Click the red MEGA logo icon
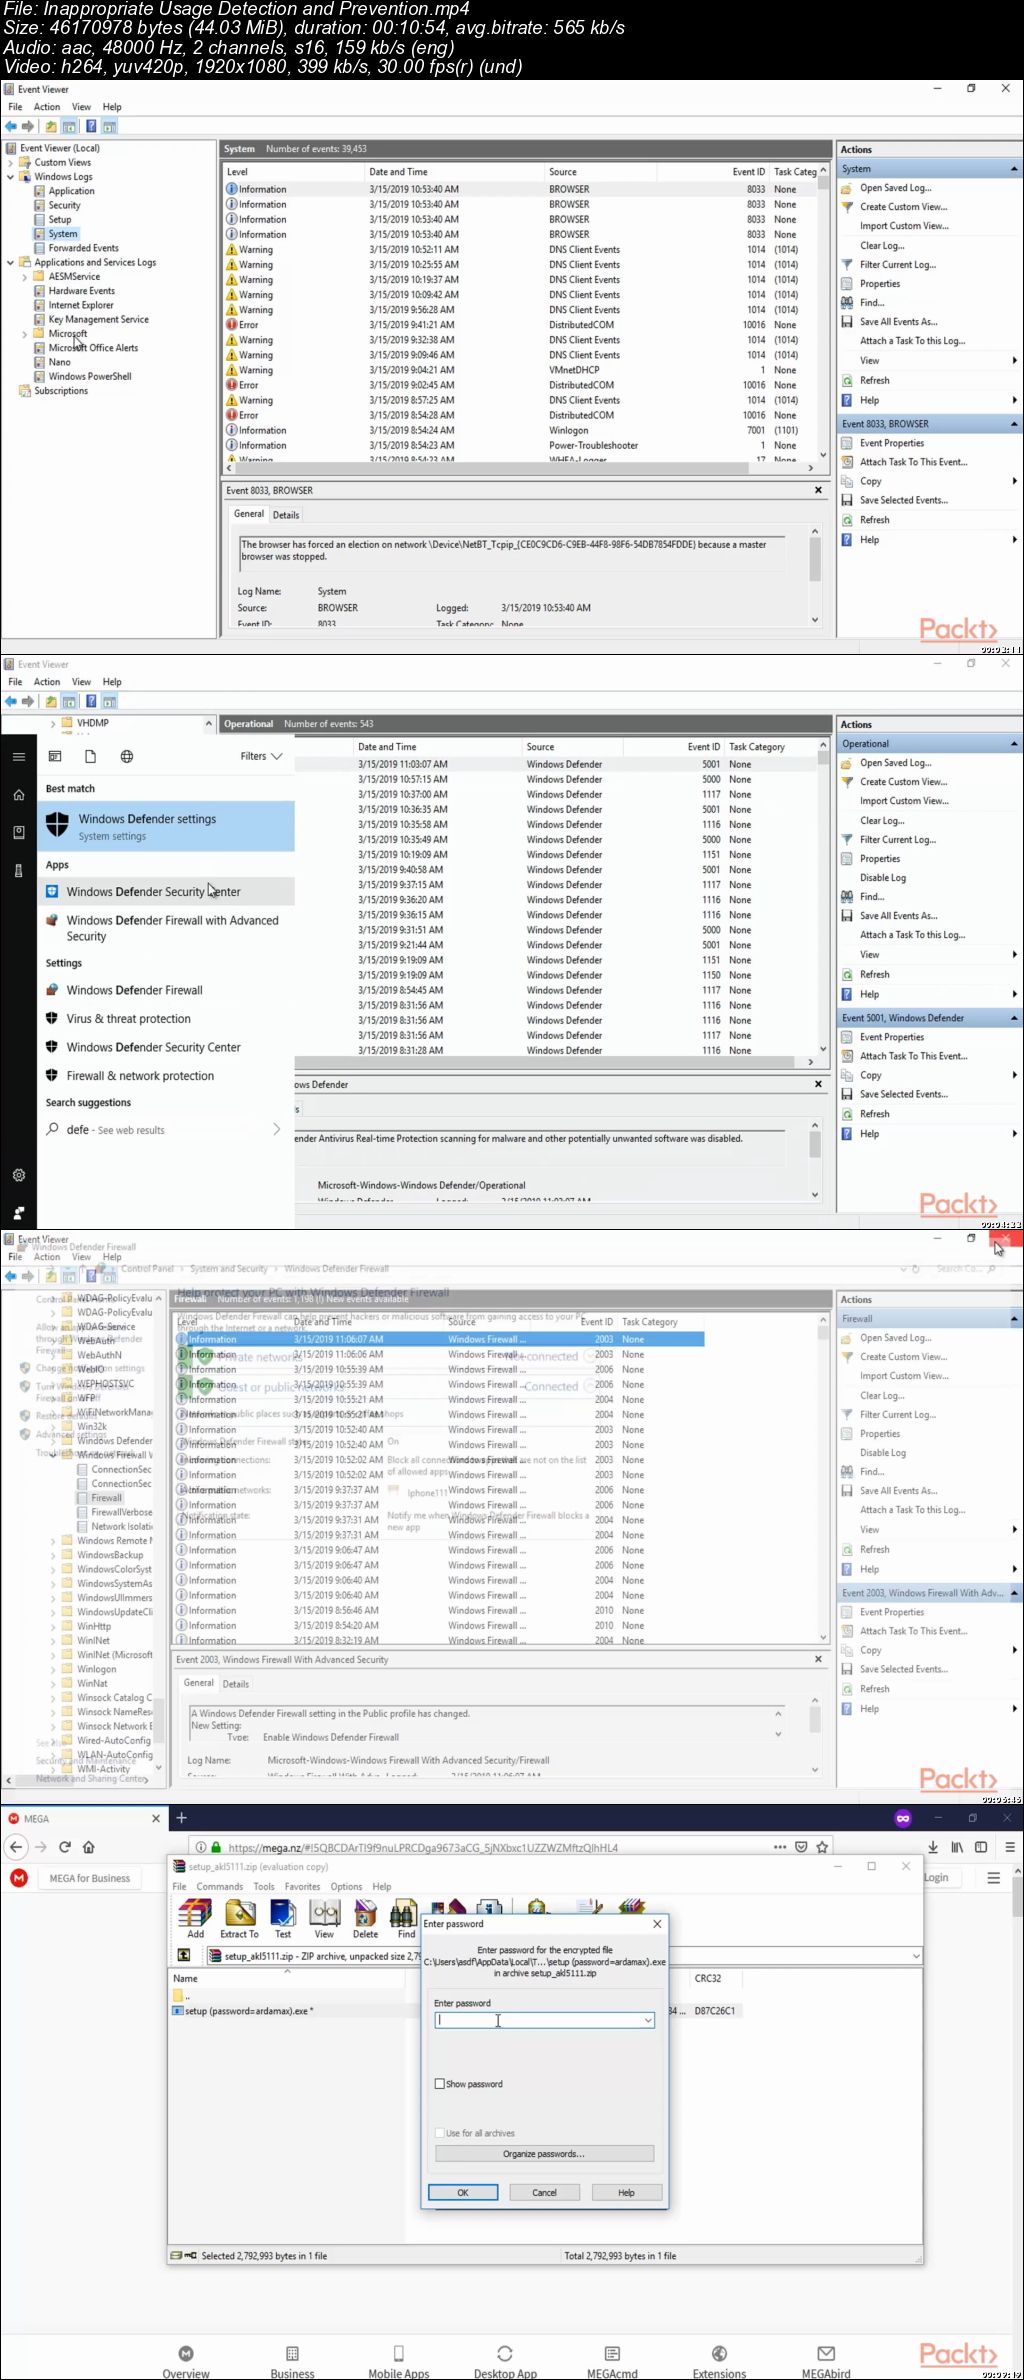The width and height of the screenshot is (1024, 2380). (19, 1878)
